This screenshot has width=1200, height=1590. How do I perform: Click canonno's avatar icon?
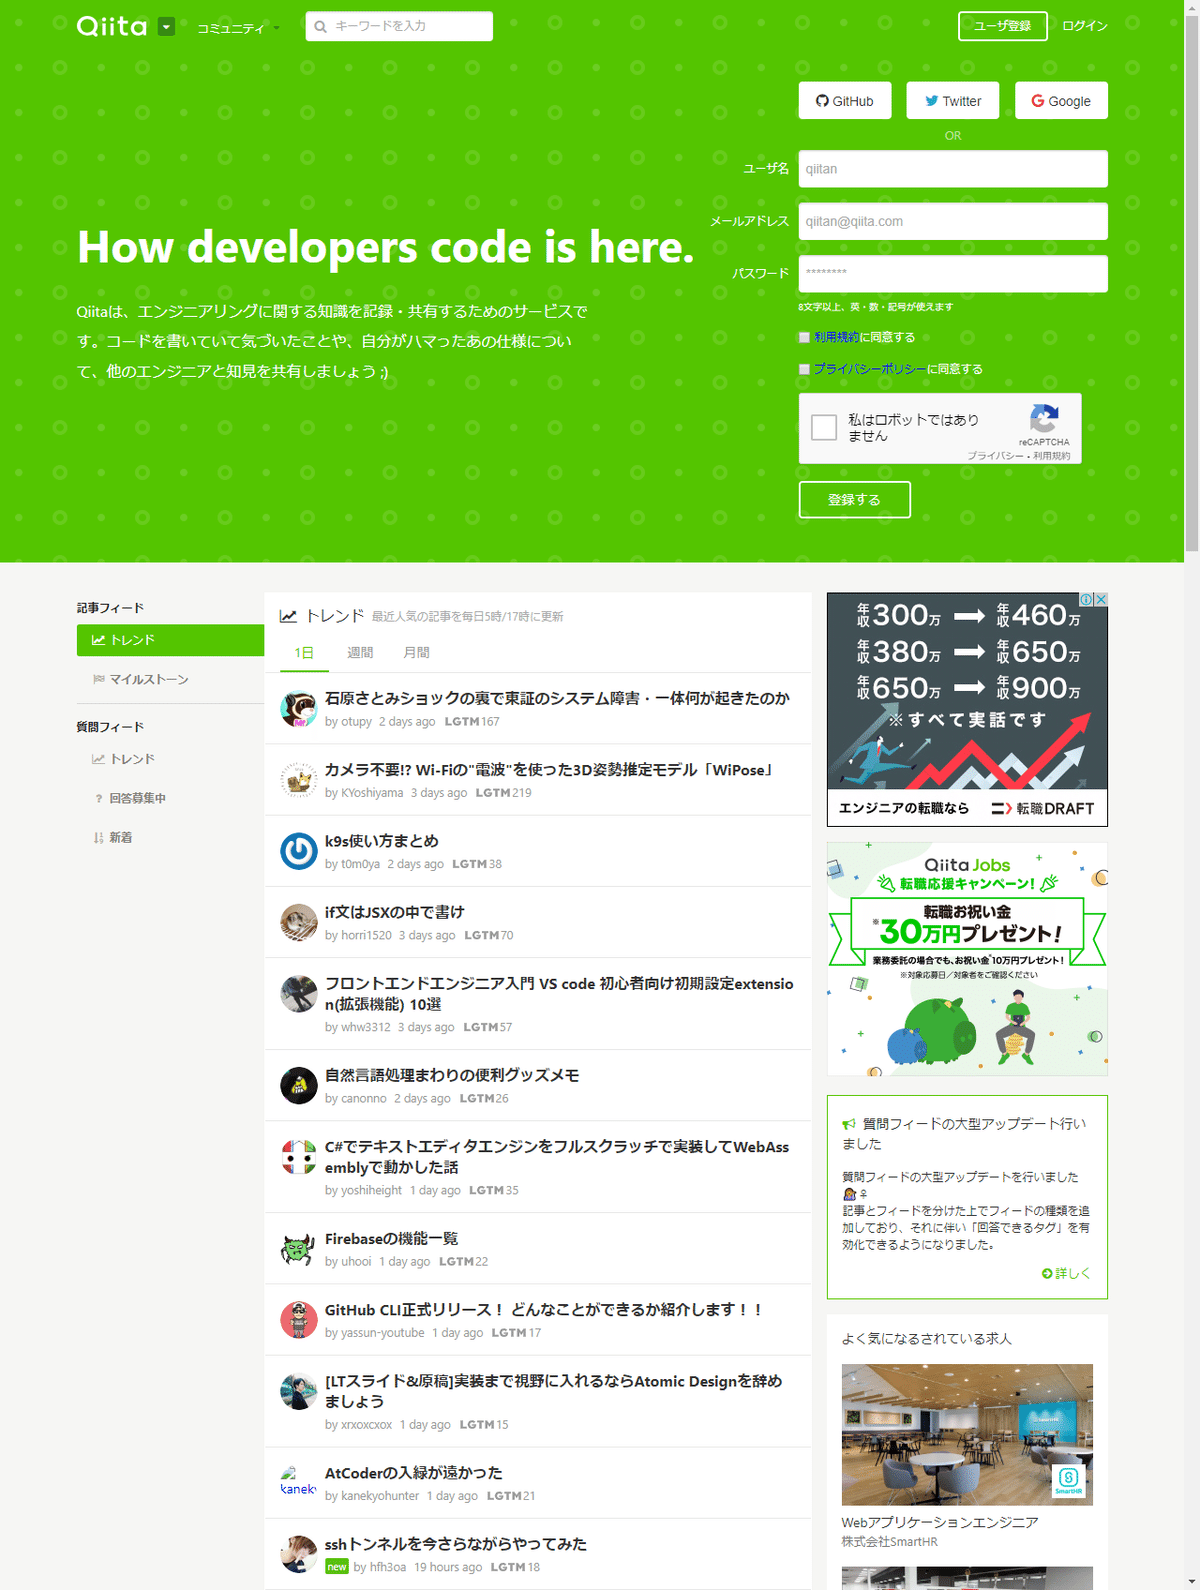point(298,1086)
